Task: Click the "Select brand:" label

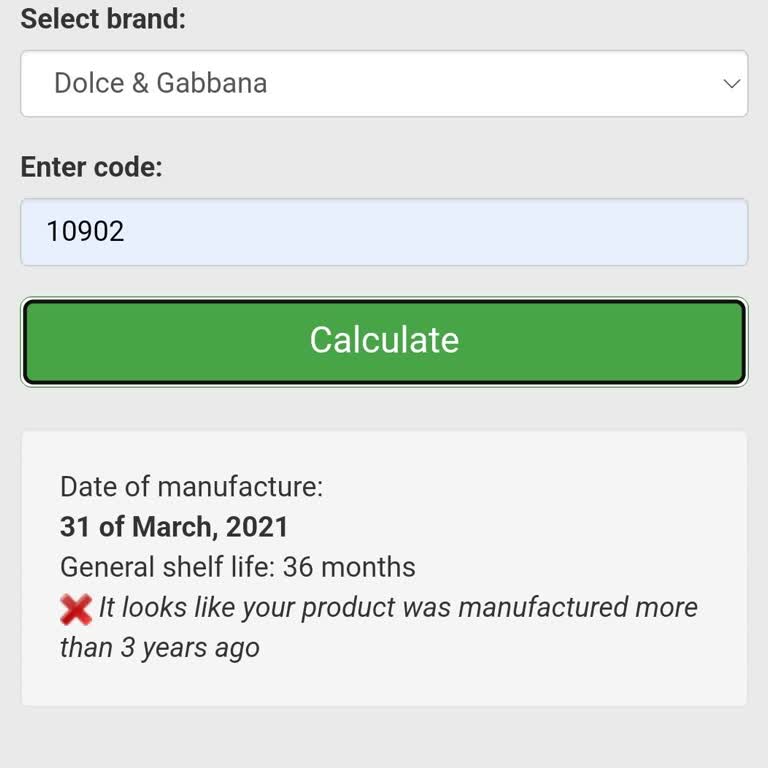Action: [103, 19]
